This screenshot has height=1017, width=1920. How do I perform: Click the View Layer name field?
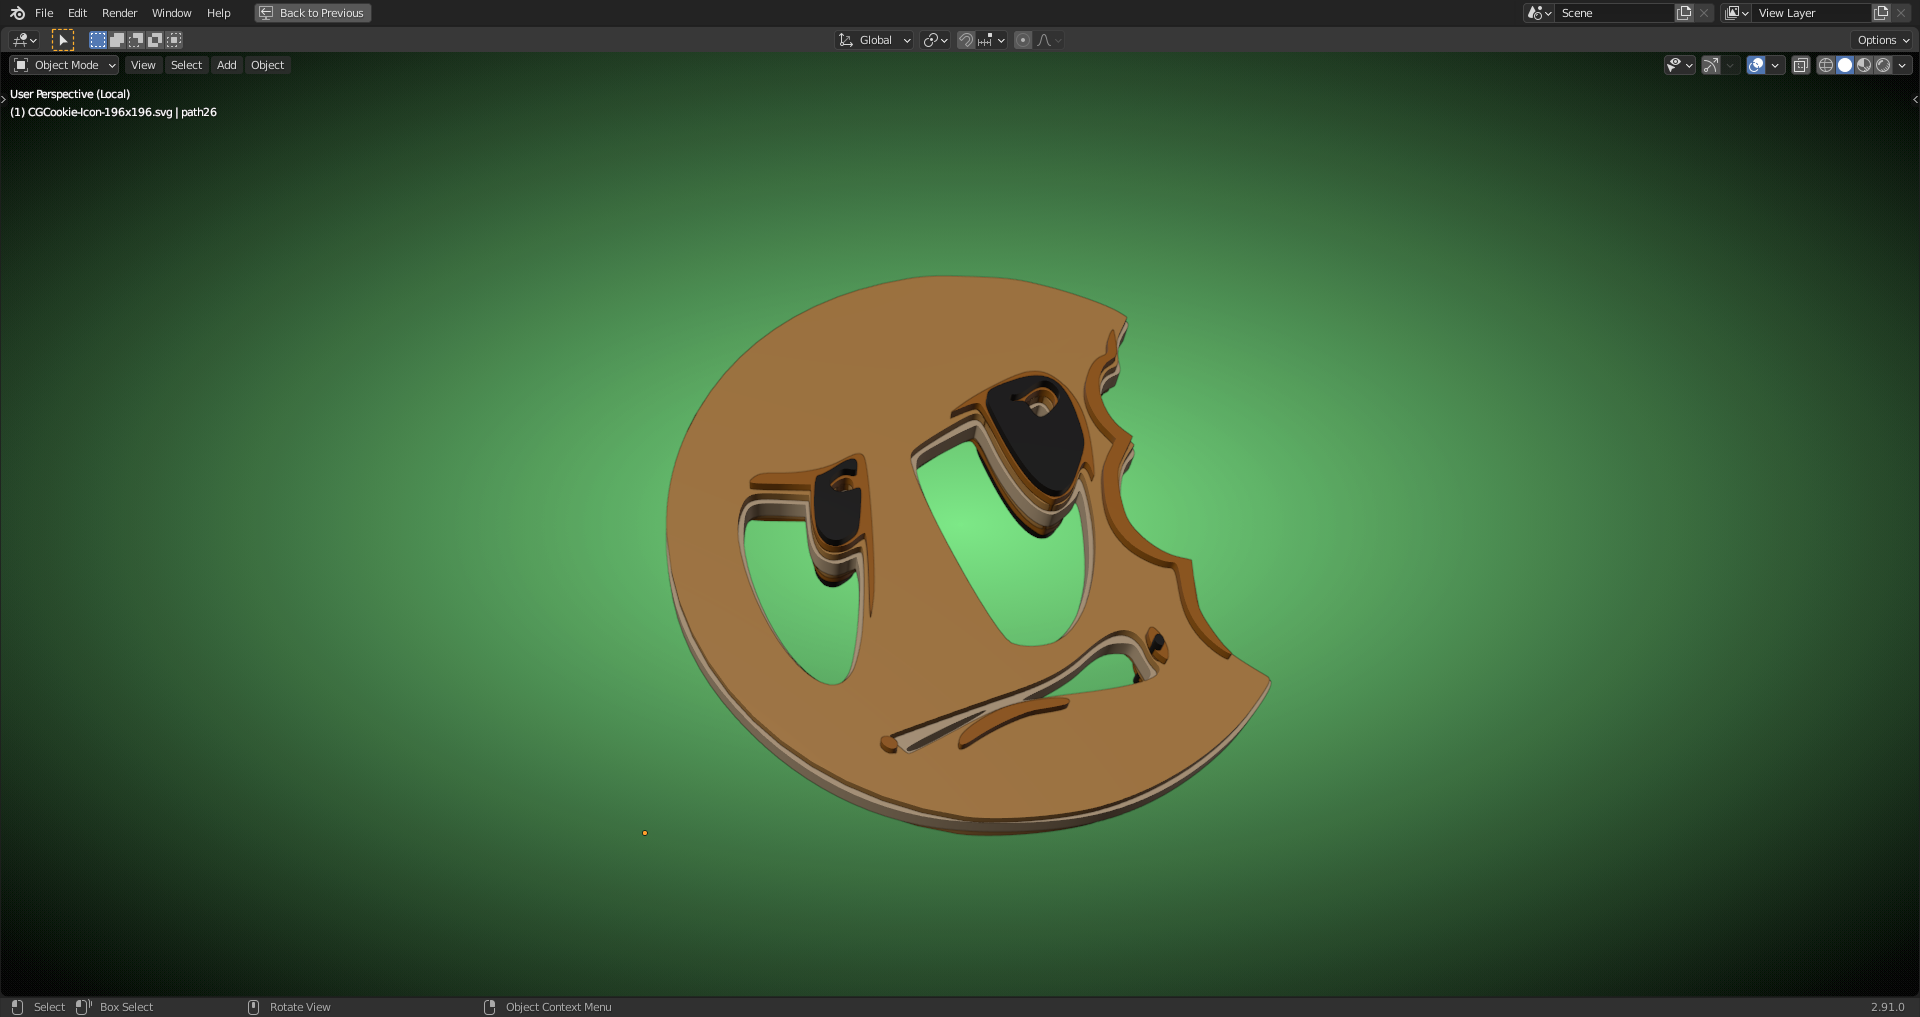click(x=1811, y=13)
